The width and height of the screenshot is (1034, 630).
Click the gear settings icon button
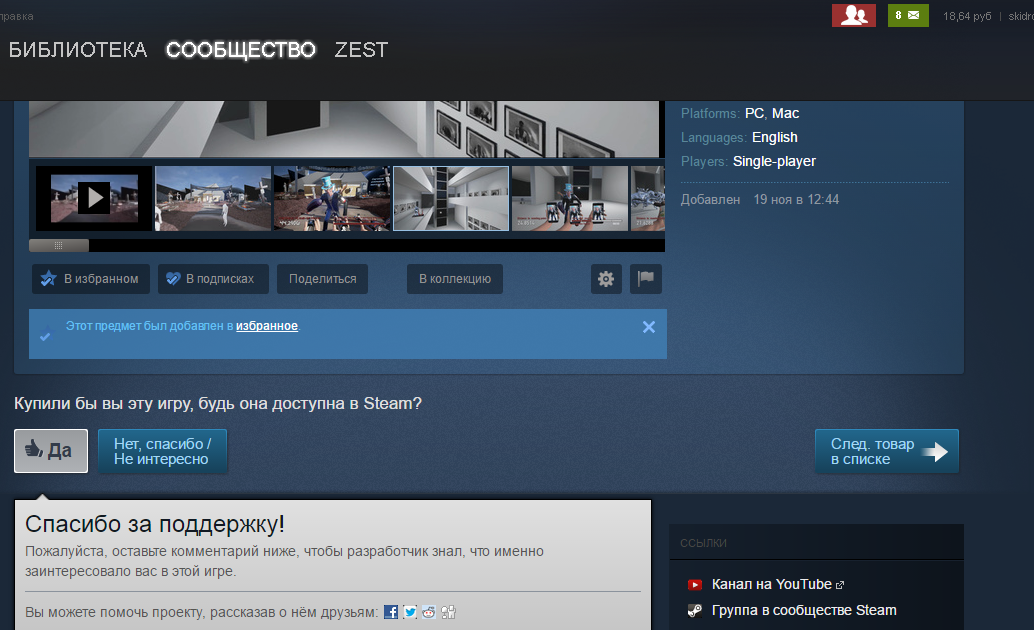[606, 279]
